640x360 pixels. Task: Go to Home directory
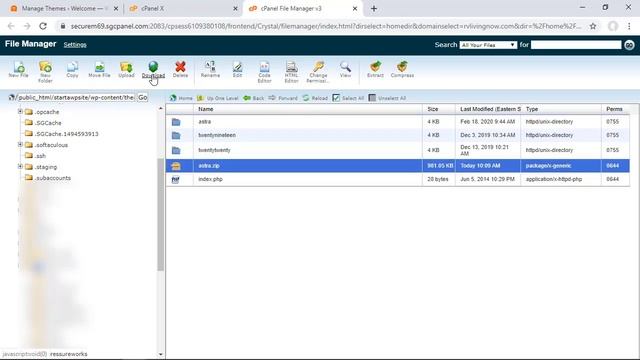[x=181, y=98]
